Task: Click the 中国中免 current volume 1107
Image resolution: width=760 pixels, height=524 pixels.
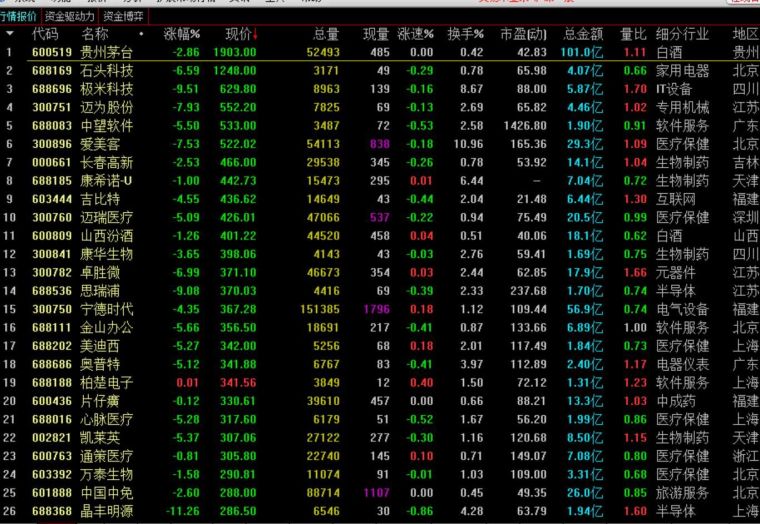Action: pyautogui.click(x=377, y=493)
